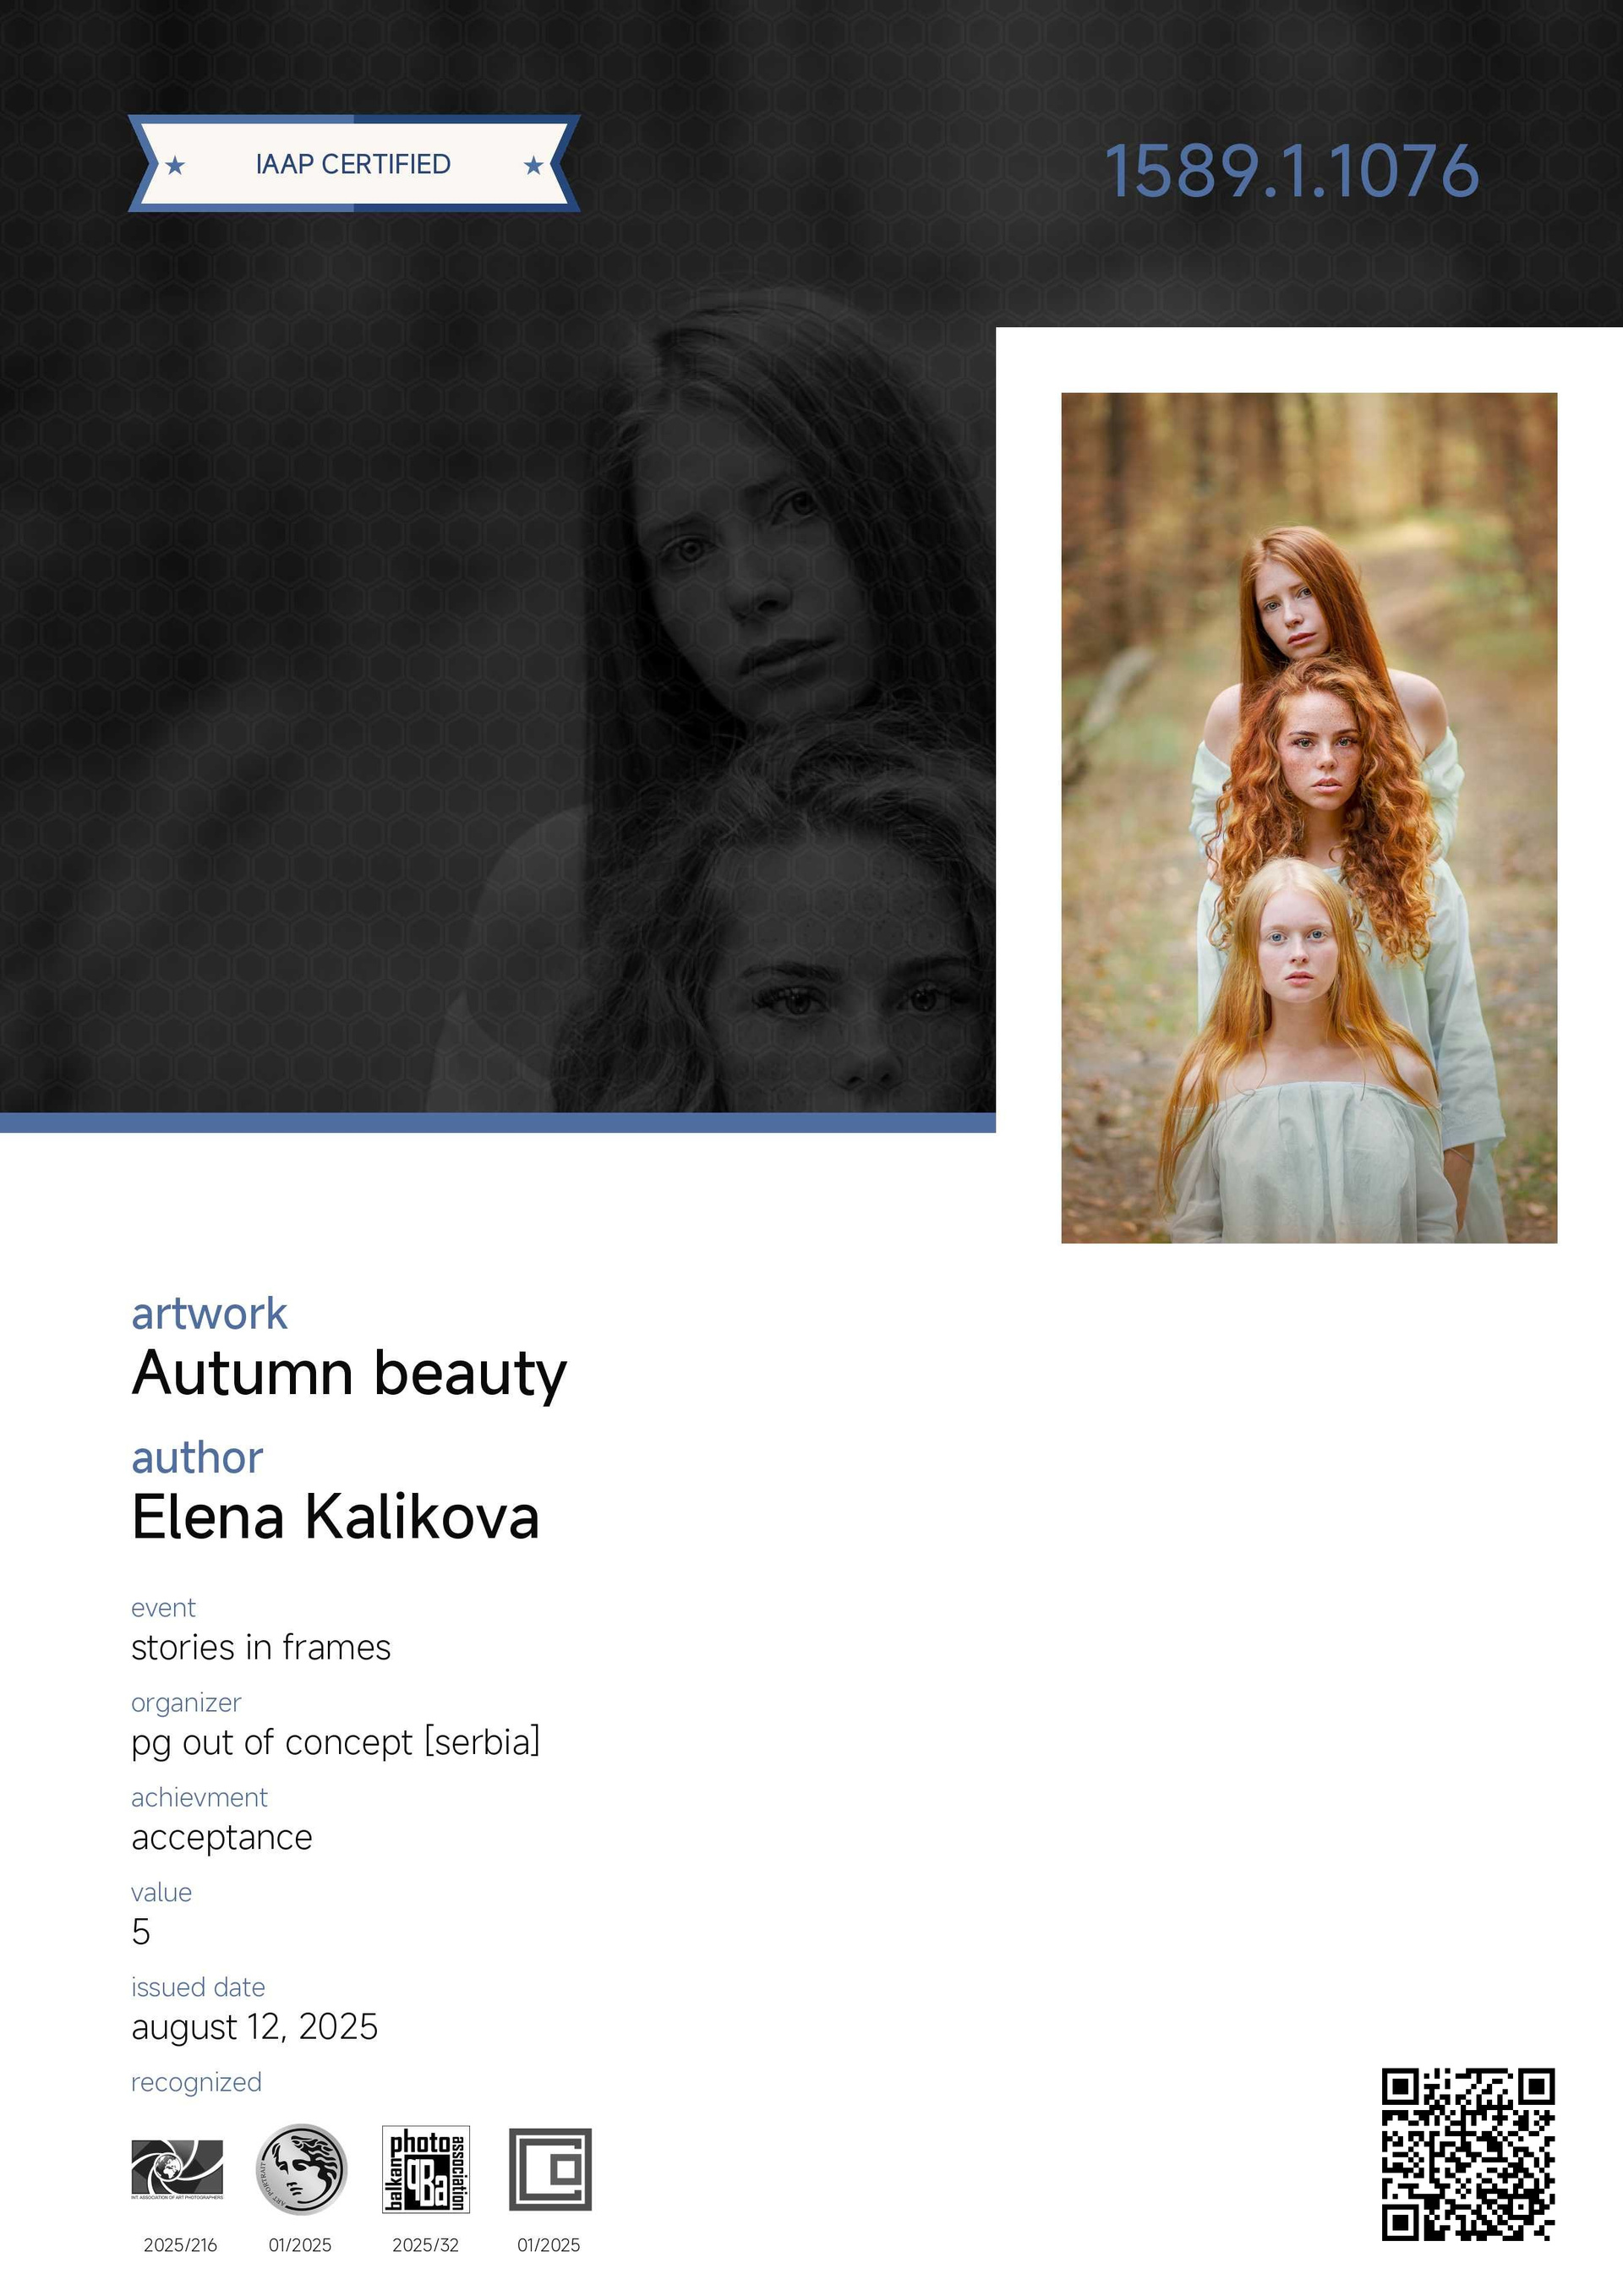Click the blue horizontal divider bar
This screenshot has height=2296, width=1623.
point(498,1122)
